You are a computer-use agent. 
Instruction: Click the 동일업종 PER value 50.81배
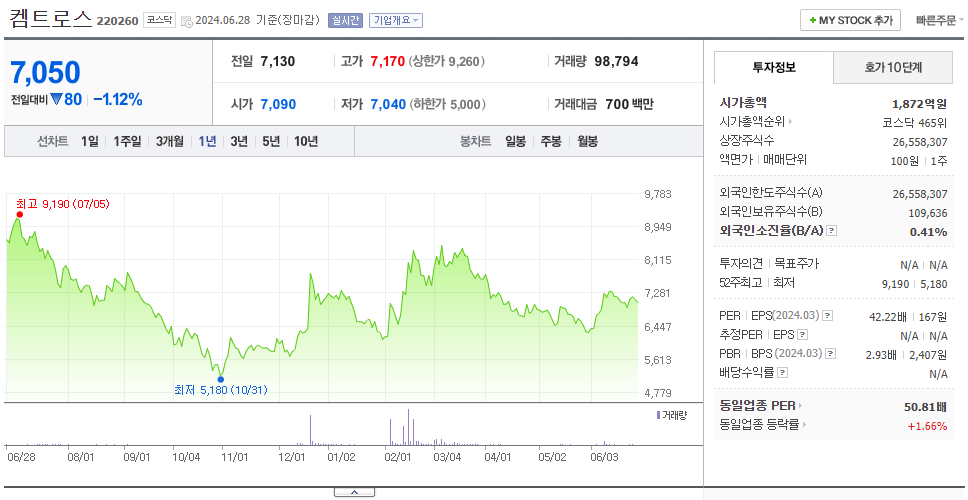point(925,407)
